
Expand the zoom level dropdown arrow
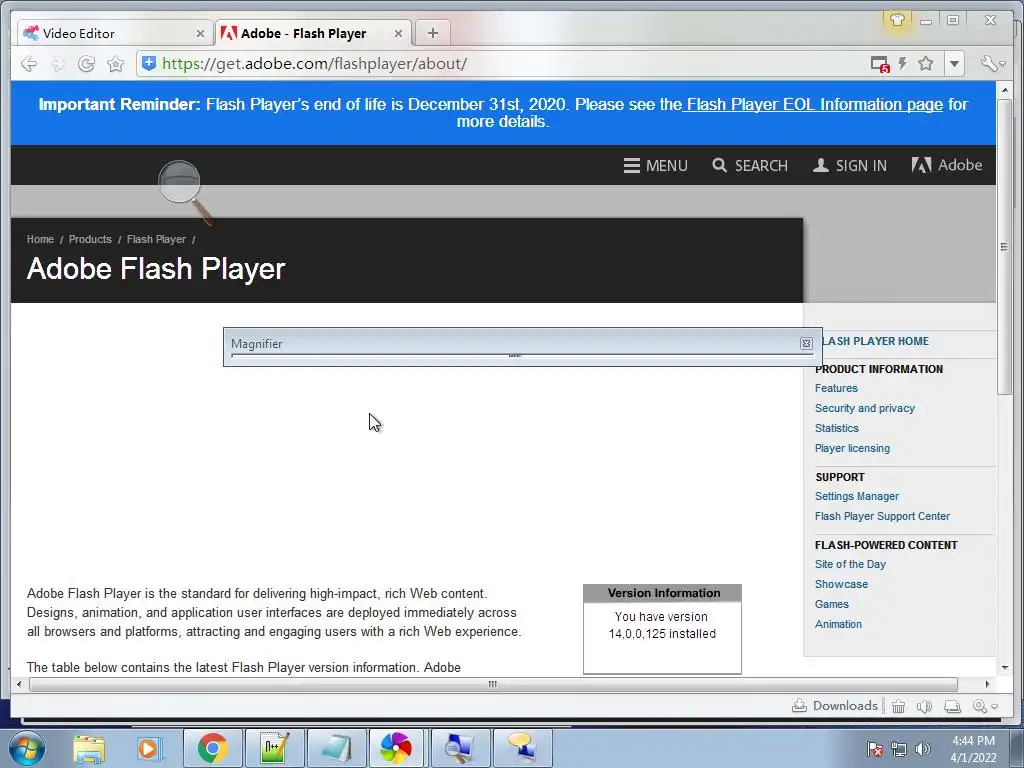994,707
